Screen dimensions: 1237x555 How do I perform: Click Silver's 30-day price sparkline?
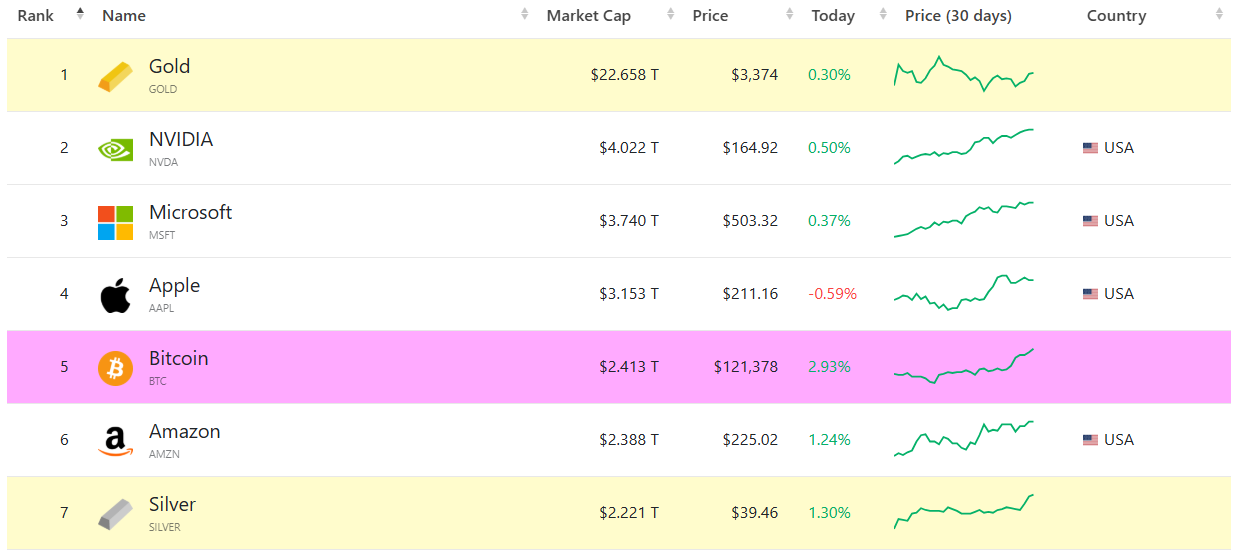(964, 510)
